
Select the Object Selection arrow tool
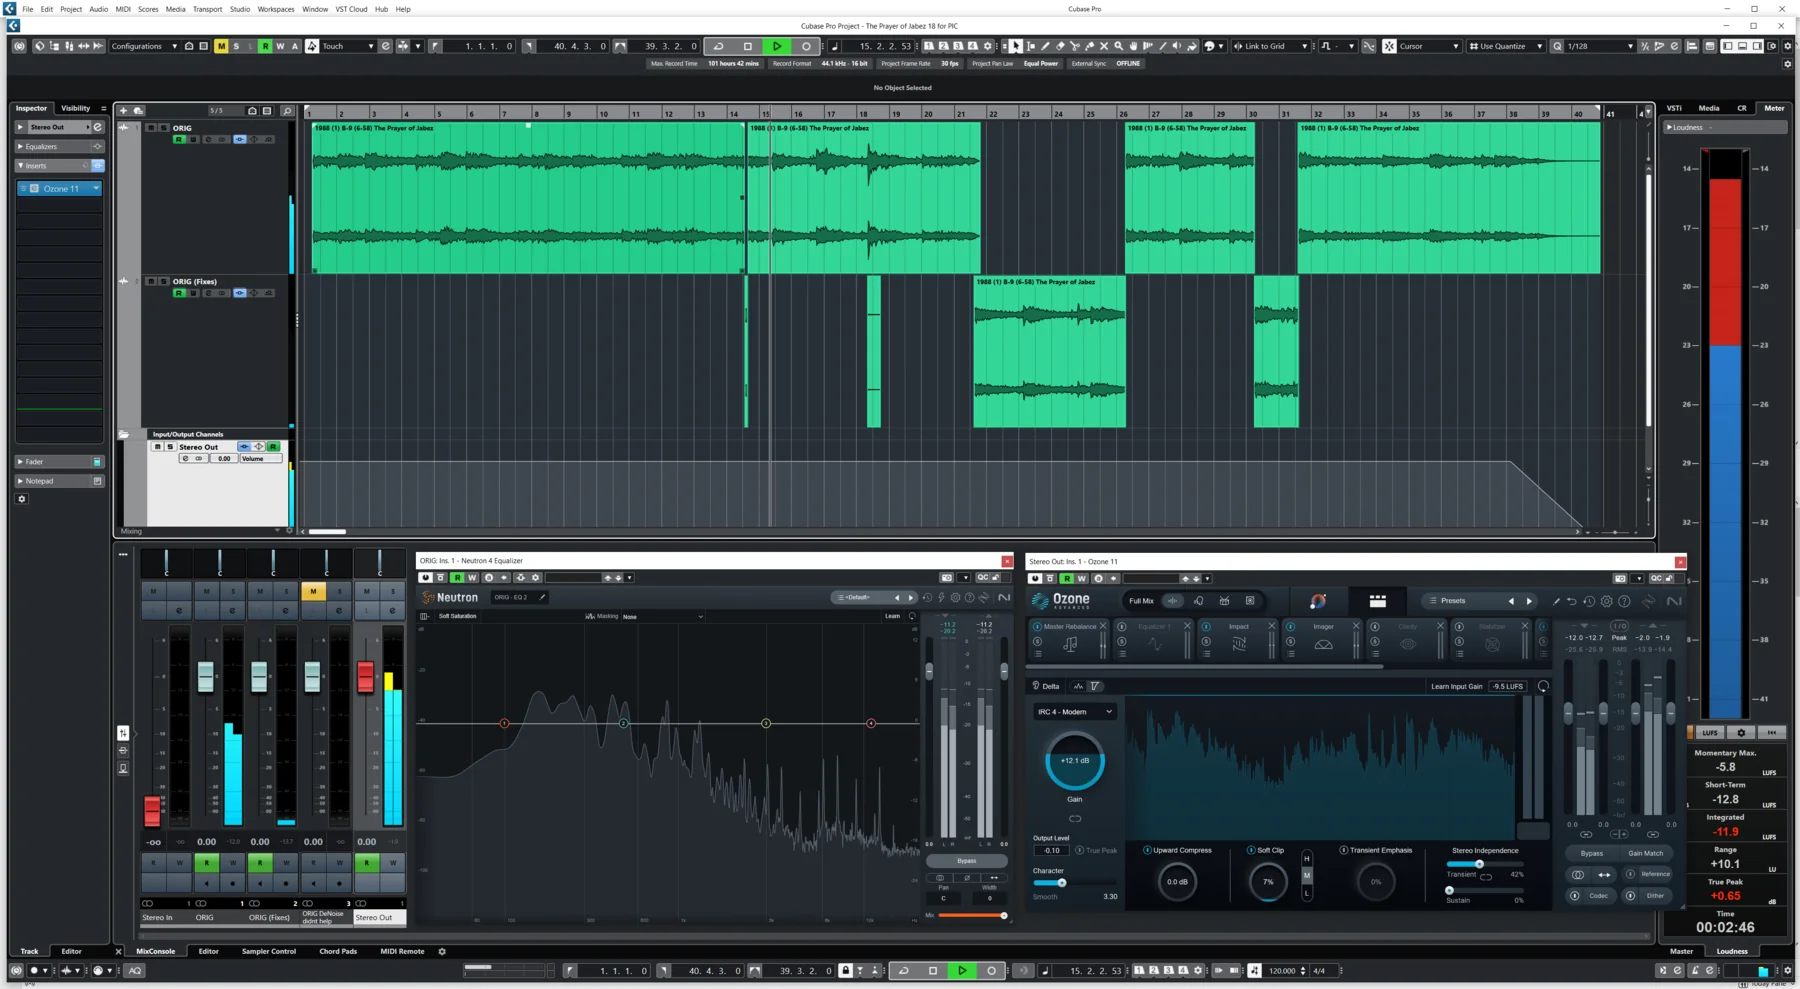coord(1016,46)
